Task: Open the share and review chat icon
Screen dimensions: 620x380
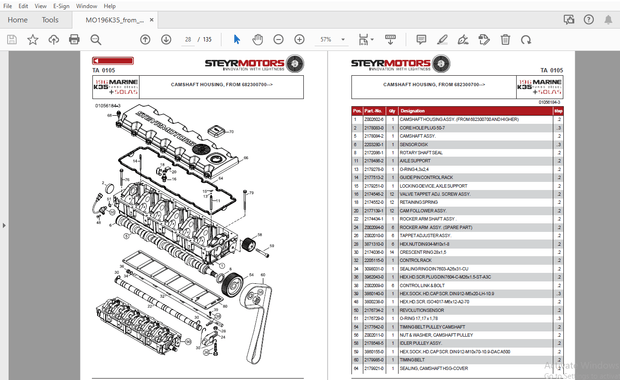Action: pos(569,20)
